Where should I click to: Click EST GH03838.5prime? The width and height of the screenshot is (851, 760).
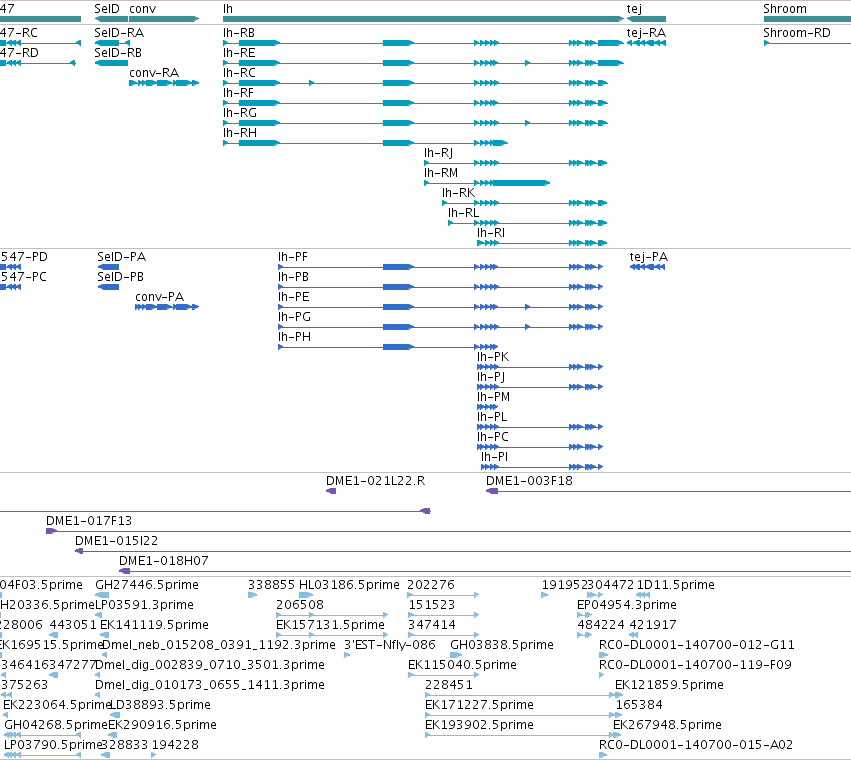pyautogui.click(x=502, y=645)
